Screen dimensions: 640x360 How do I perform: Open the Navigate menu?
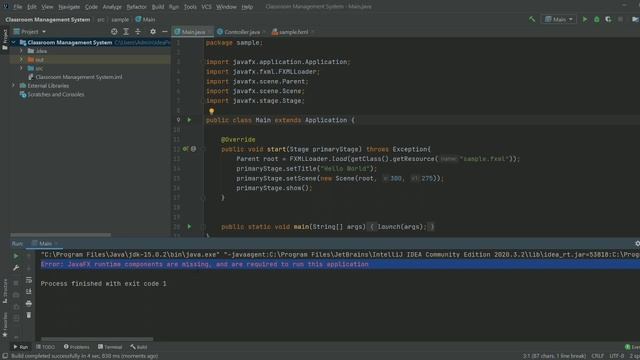coord(69,7)
